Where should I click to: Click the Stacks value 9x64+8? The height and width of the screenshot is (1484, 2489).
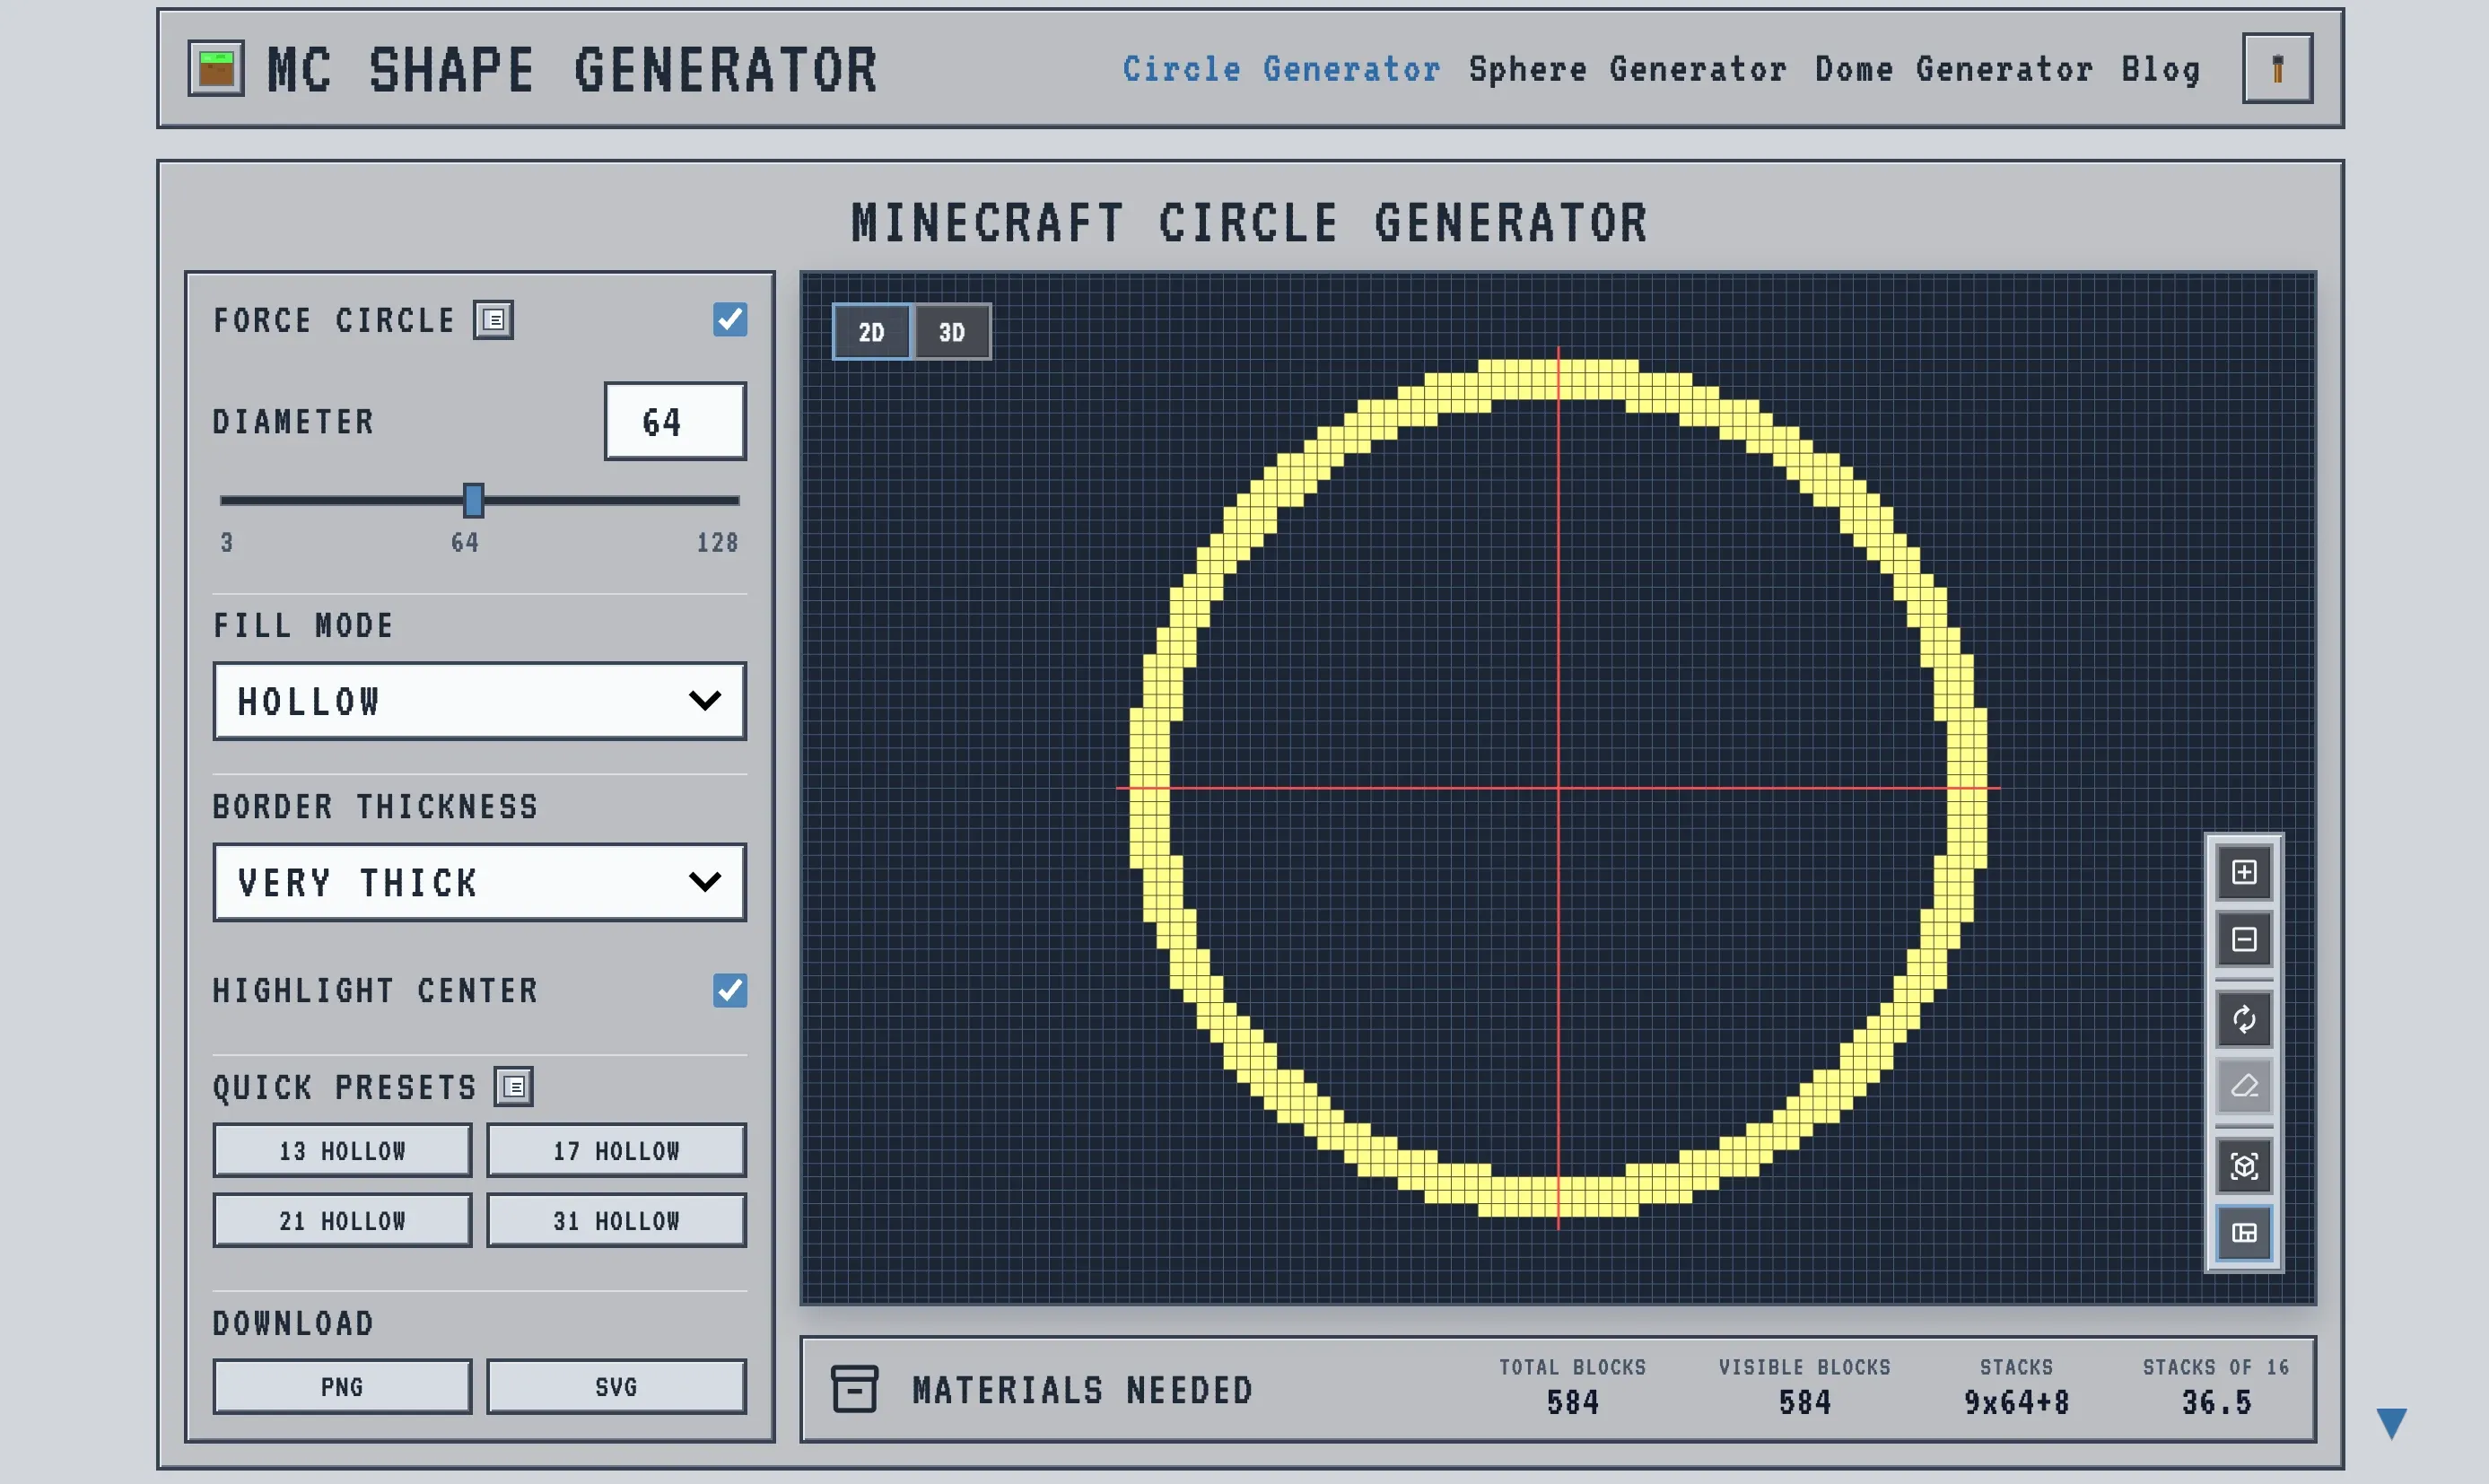(2016, 1403)
